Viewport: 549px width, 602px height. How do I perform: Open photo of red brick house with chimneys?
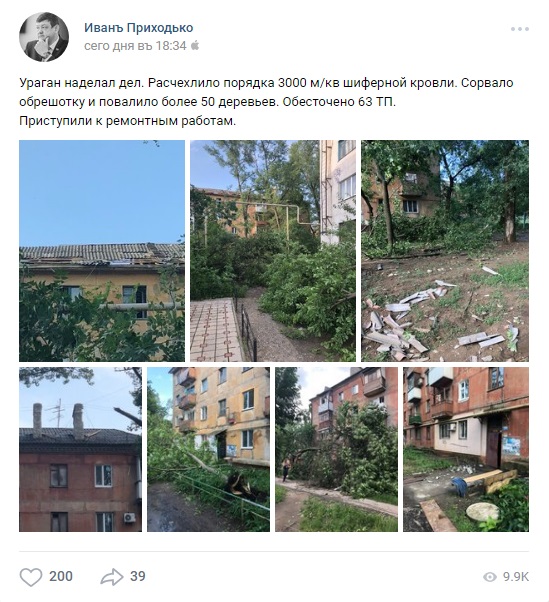coord(80,449)
